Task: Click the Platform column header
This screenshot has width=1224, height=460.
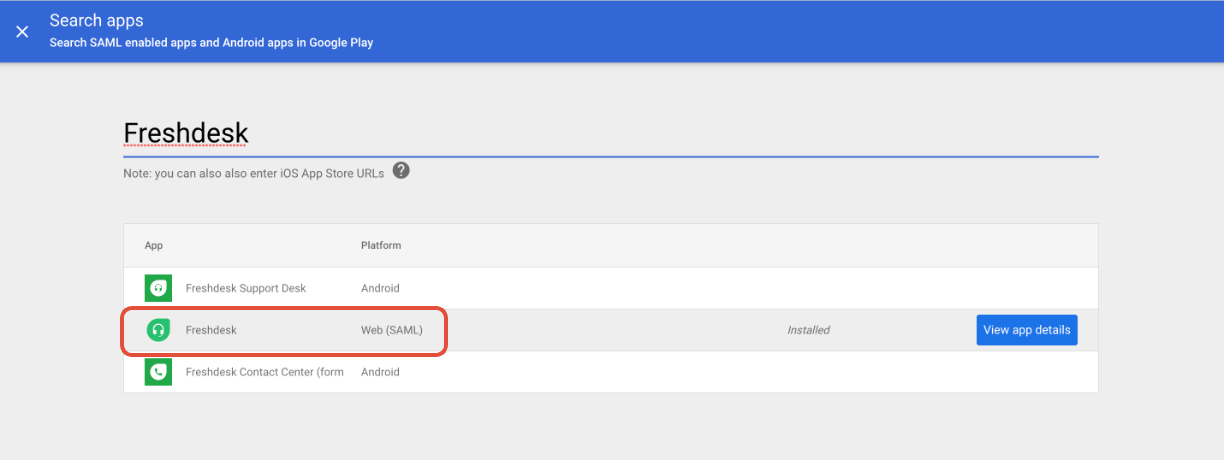Action: pyautogui.click(x=381, y=246)
